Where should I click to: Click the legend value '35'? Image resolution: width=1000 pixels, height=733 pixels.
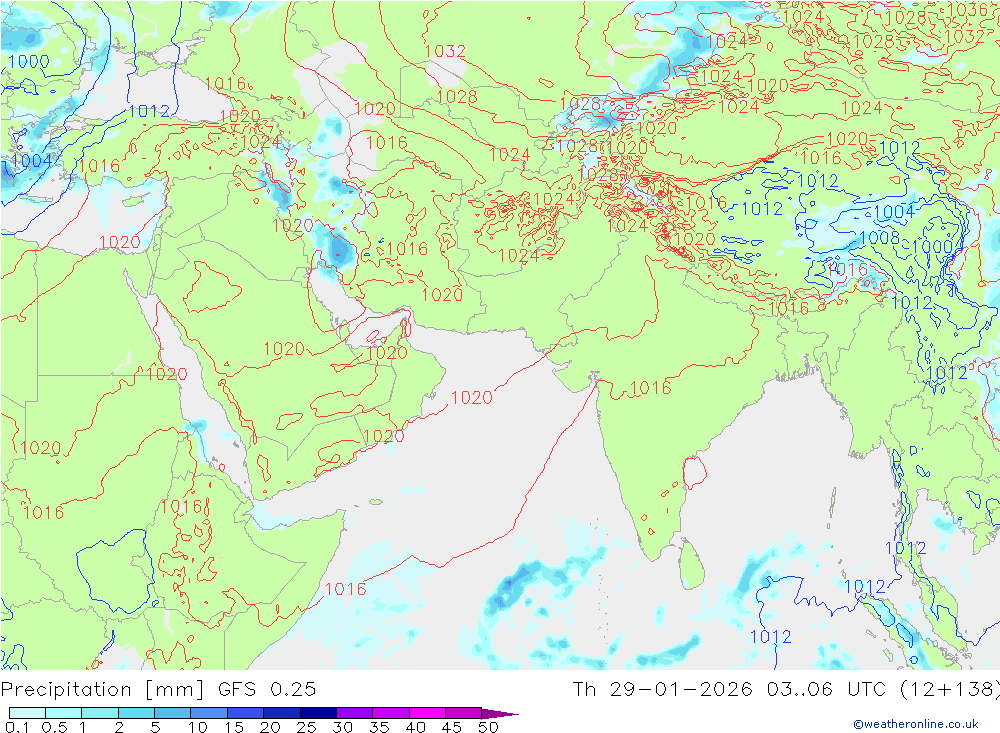(x=379, y=727)
